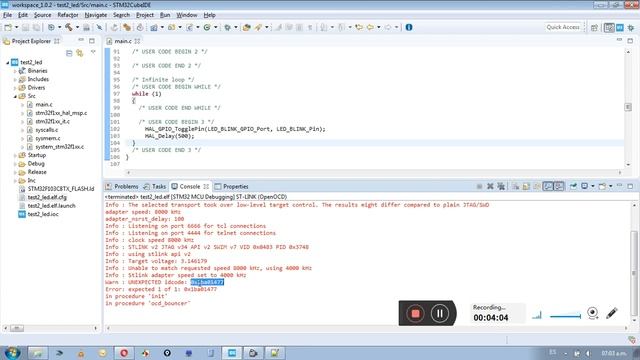
Task: Click the Clear Console icon
Action: click(x=516, y=187)
